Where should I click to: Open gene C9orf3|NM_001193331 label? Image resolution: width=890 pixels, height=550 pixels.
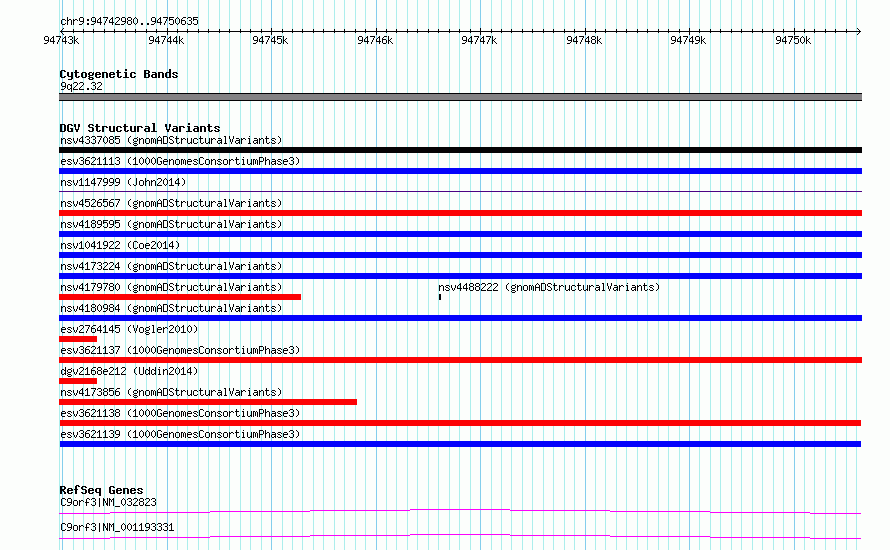click(117, 527)
